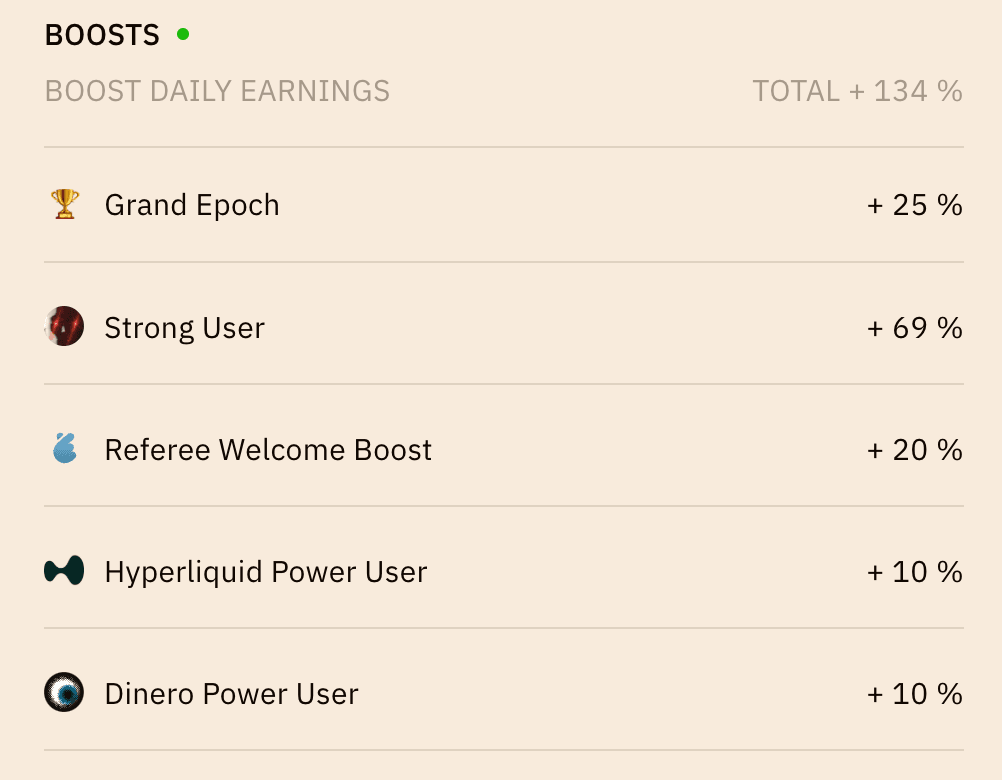The height and width of the screenshot is (780, 1002).
Task: Click the + 69 % value for Strong User
Action: click(913, 327)
